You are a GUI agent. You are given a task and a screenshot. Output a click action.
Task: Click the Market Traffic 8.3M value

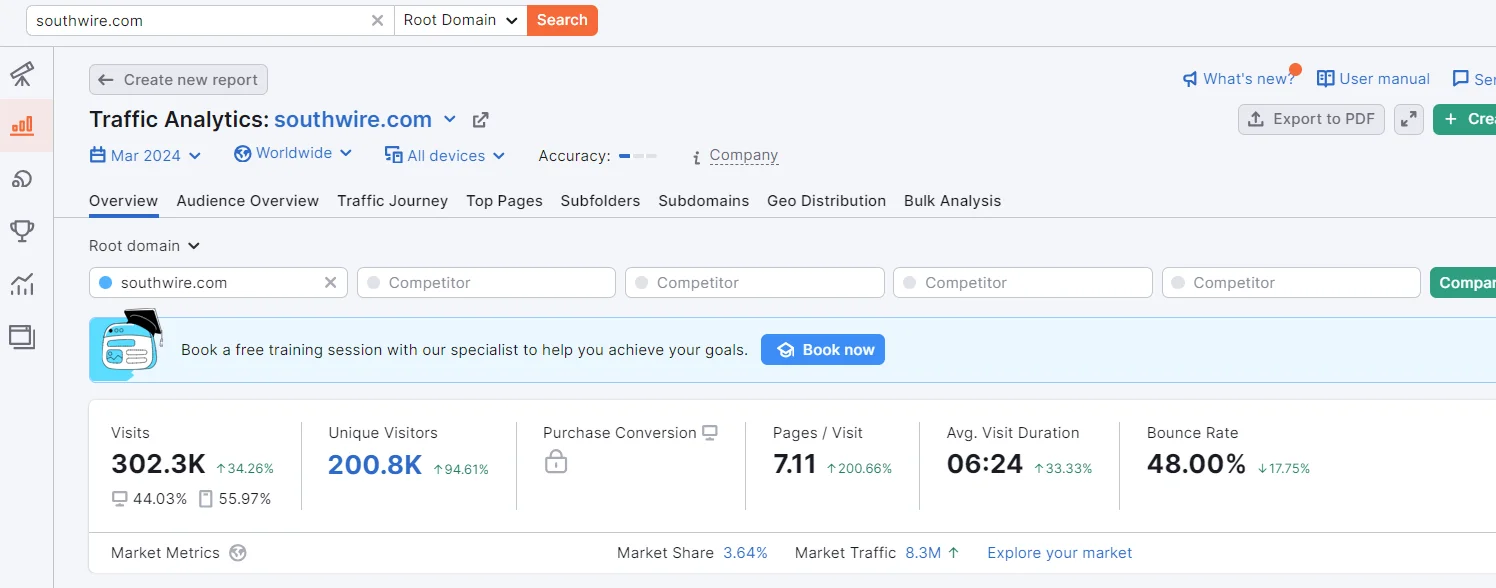pos(923,553)
